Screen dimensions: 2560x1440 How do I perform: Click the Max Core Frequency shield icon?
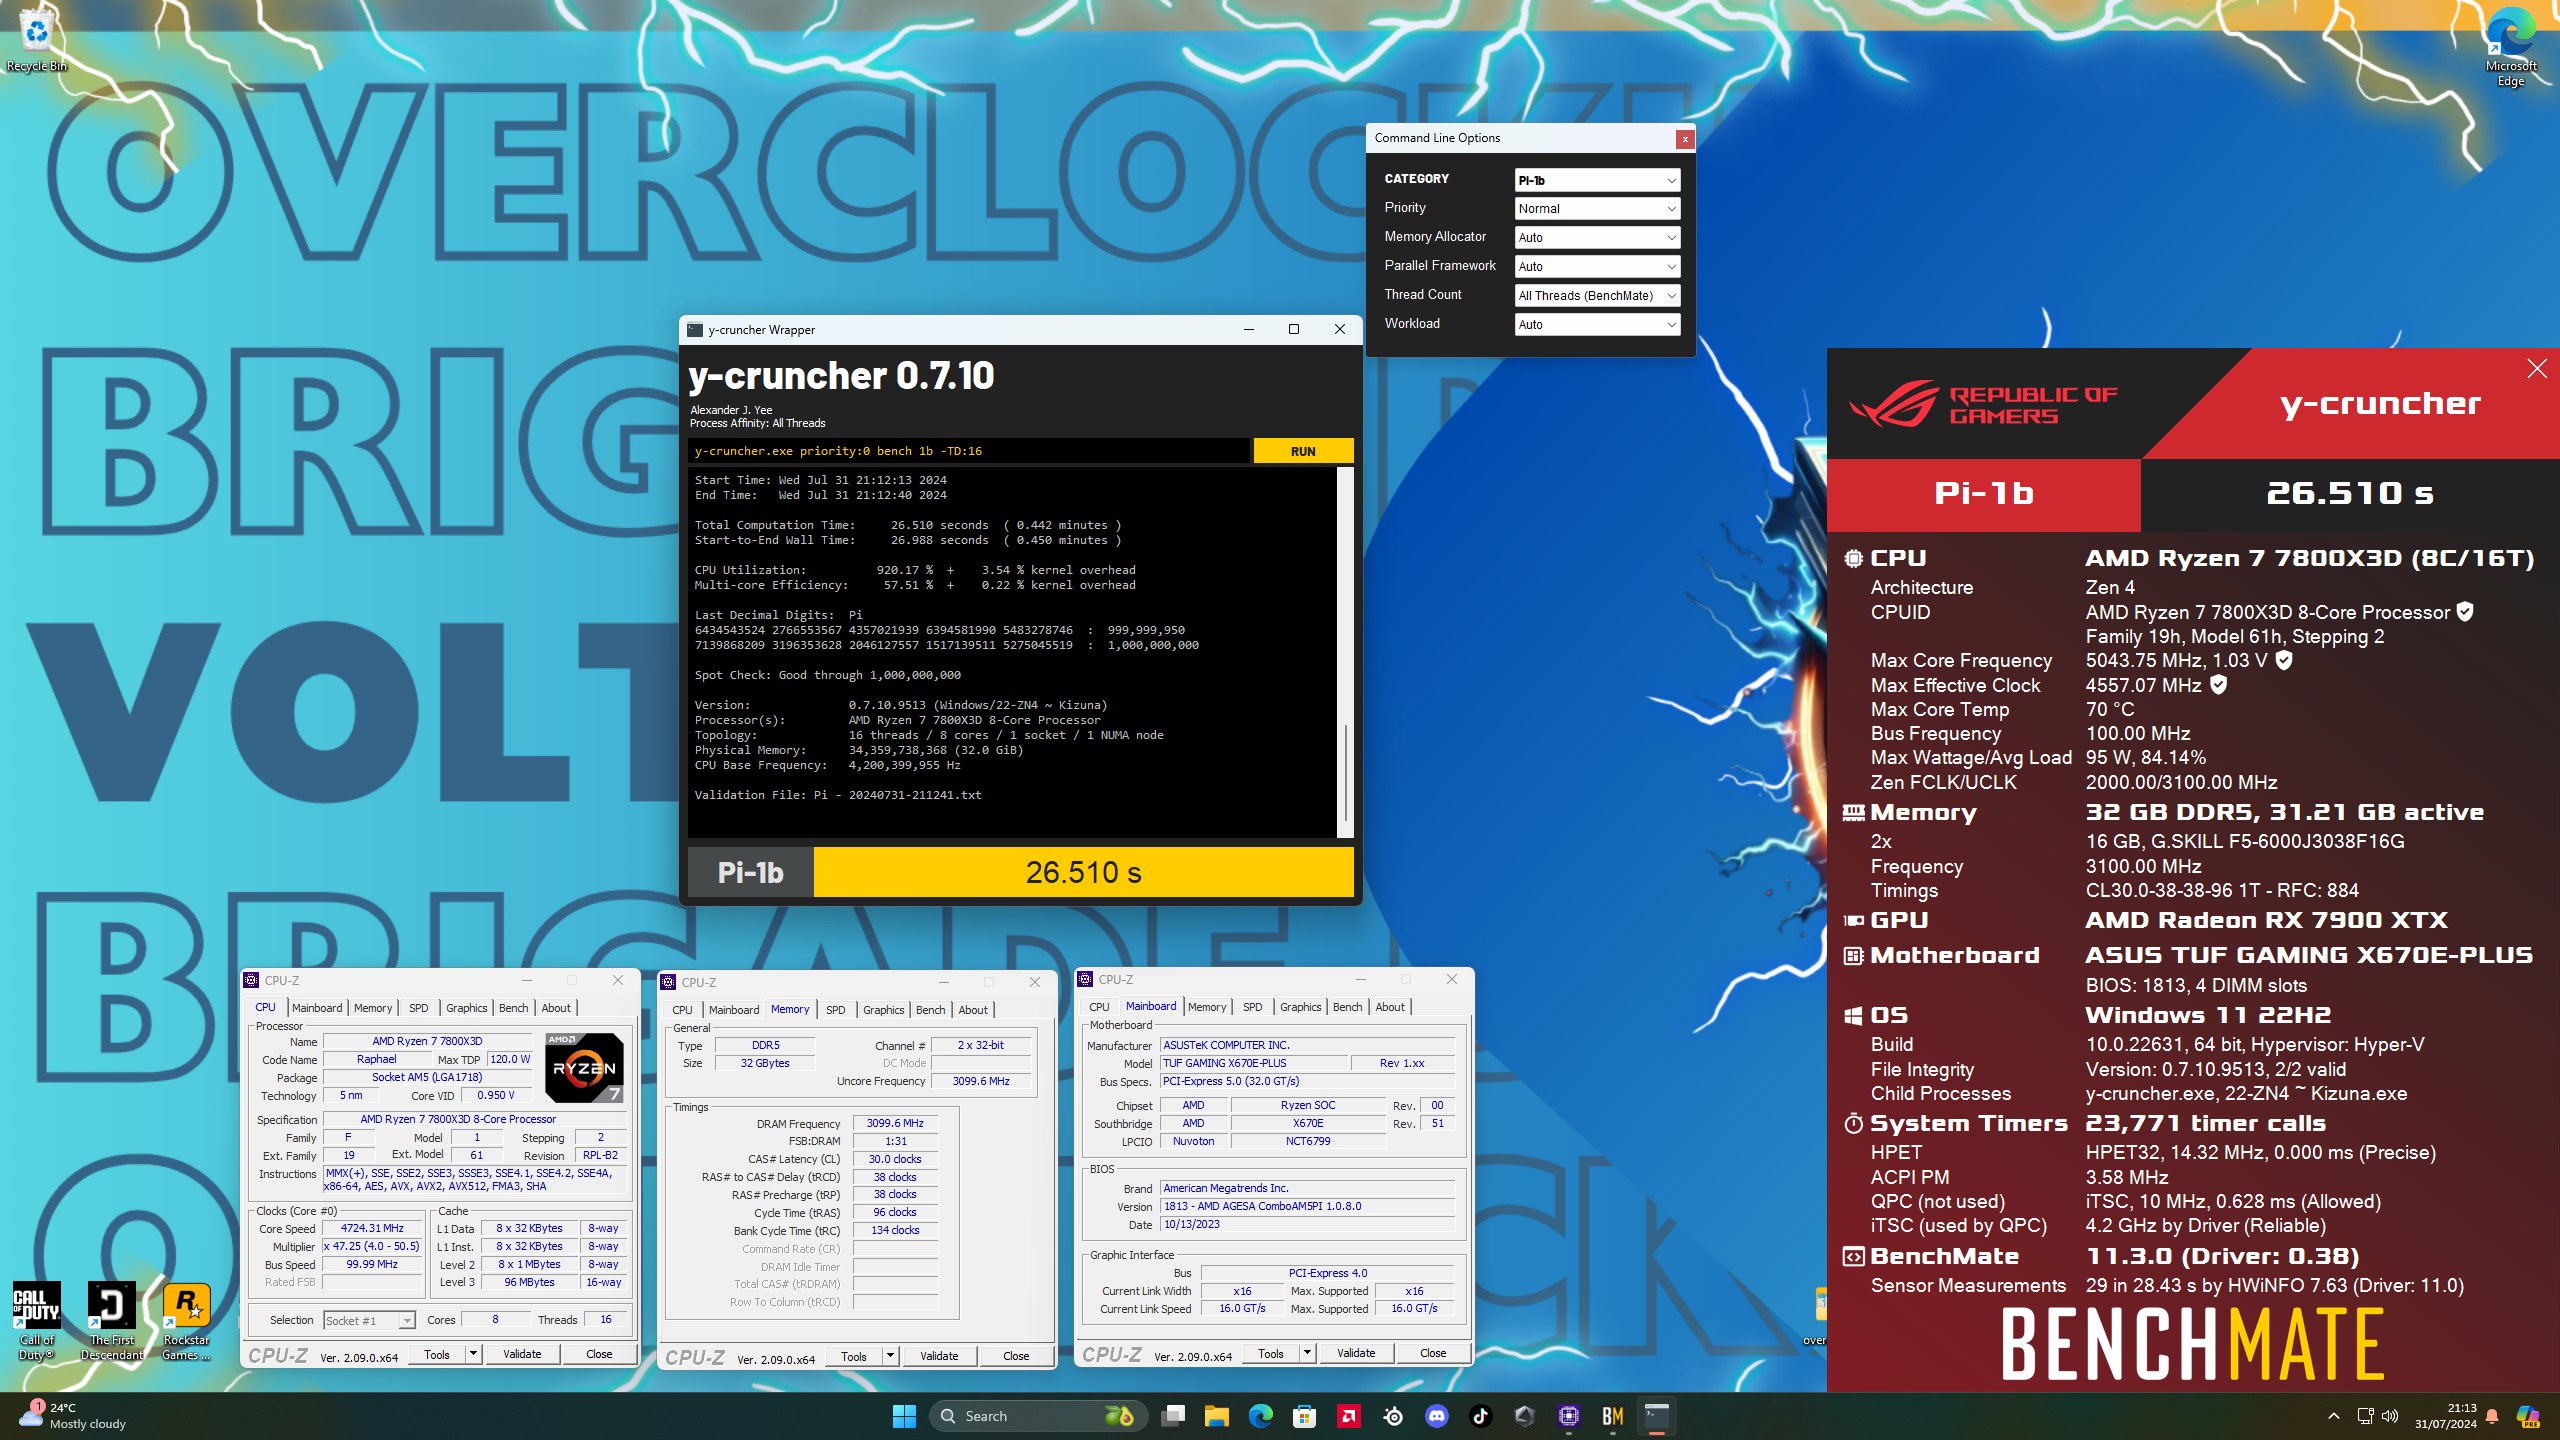[x=2284, y=660]
